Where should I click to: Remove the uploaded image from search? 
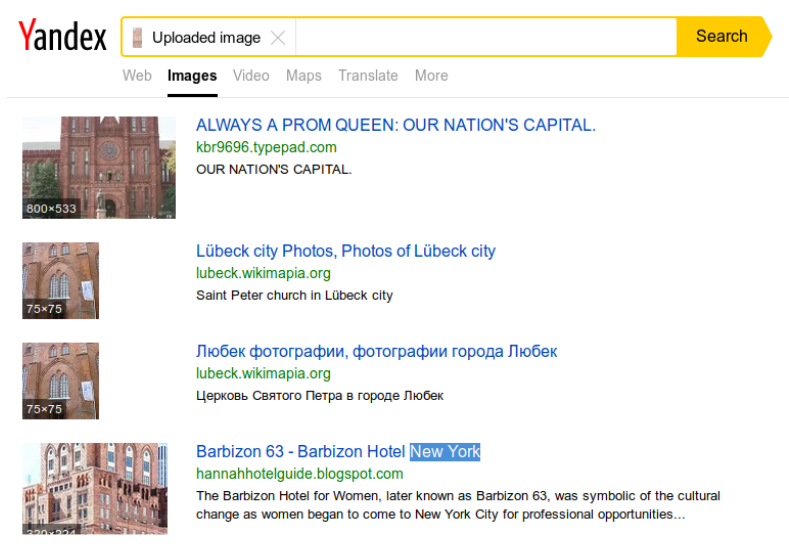point(278,38)
